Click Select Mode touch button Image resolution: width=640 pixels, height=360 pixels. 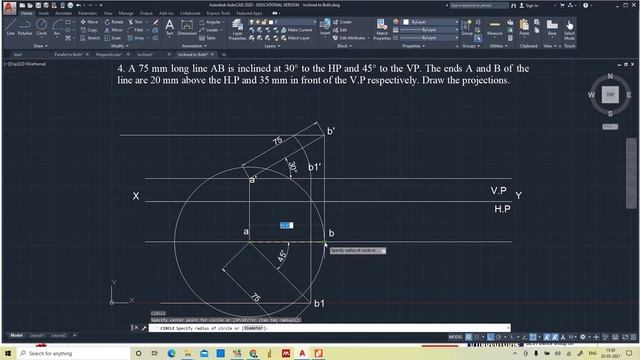(x=569, y=29)
